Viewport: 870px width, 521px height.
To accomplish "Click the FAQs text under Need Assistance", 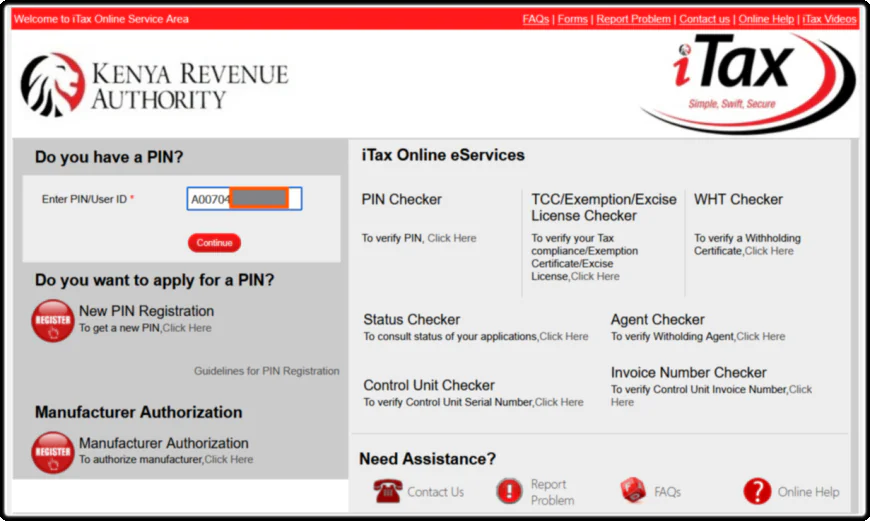I will click(667, 492).
